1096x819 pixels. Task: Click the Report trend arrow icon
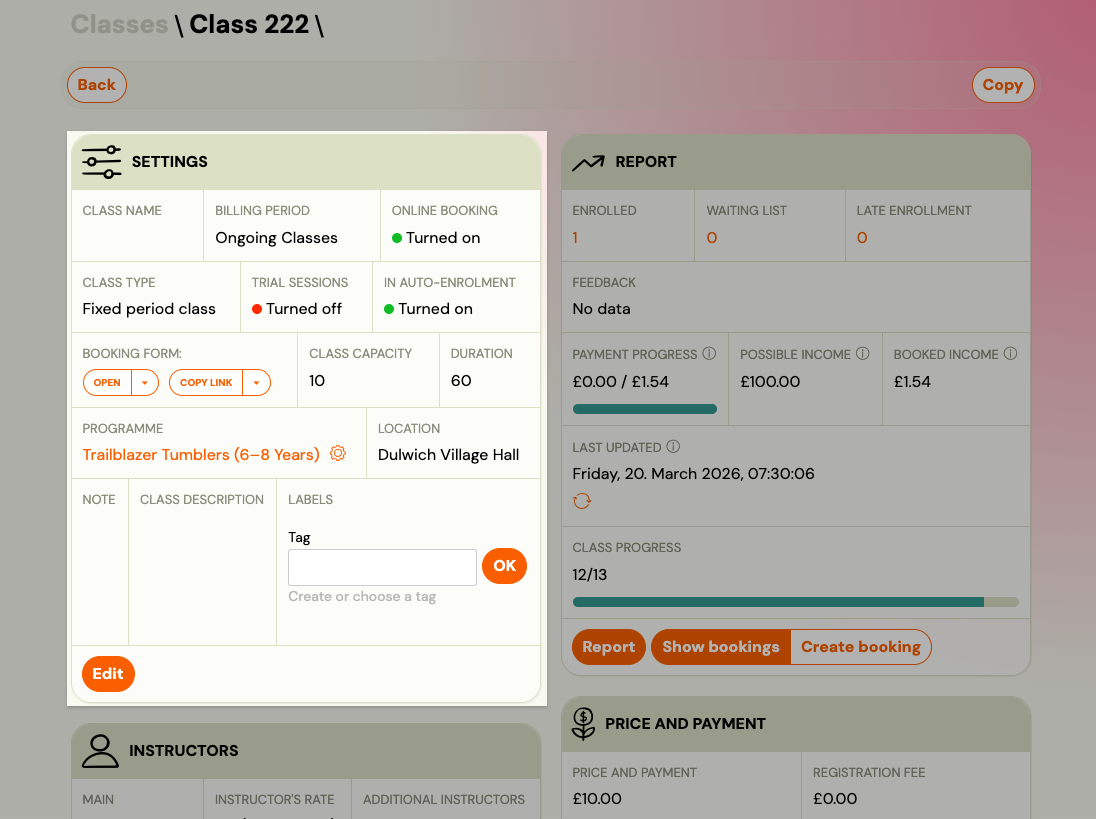(588, 162)
